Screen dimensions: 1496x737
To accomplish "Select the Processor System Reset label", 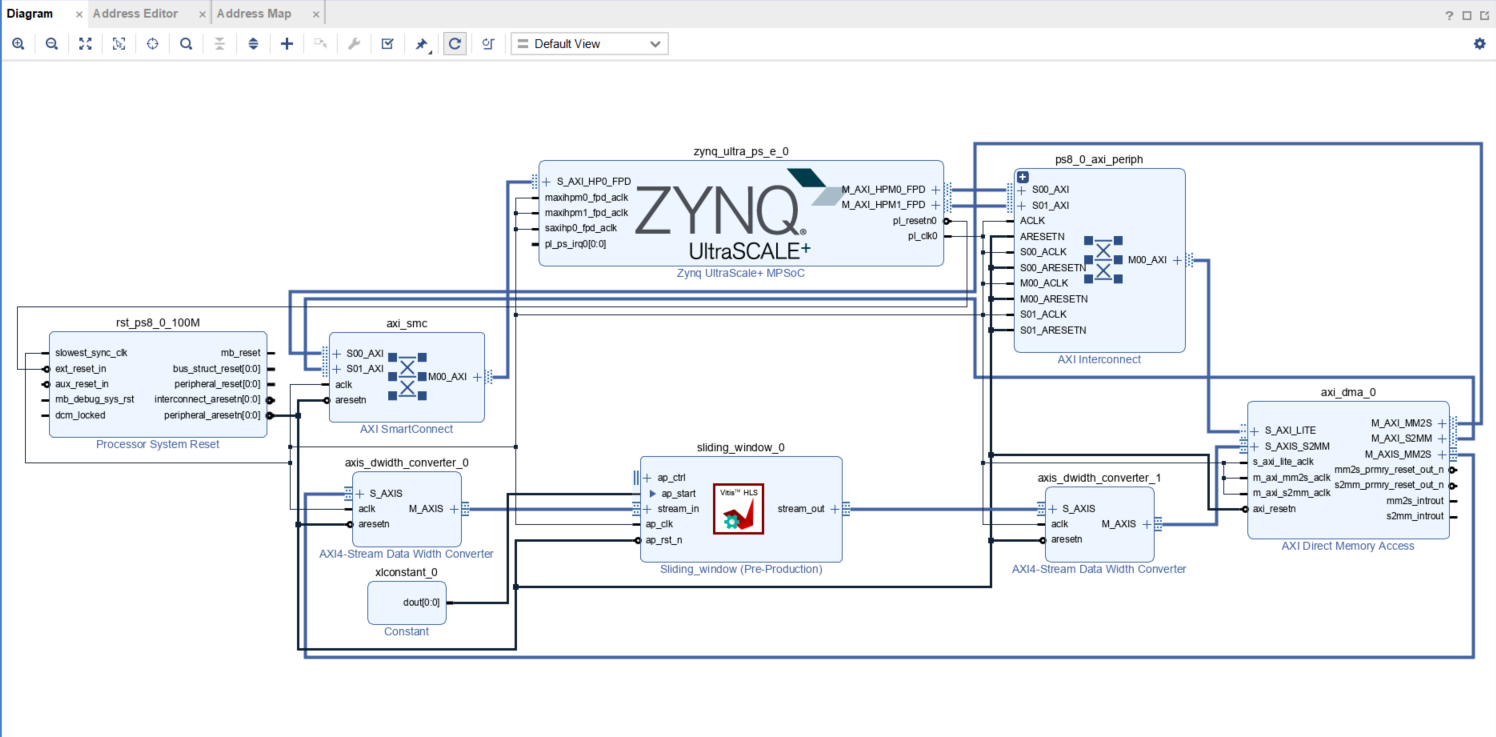I will pyautogui.click(x=158, y=444).
